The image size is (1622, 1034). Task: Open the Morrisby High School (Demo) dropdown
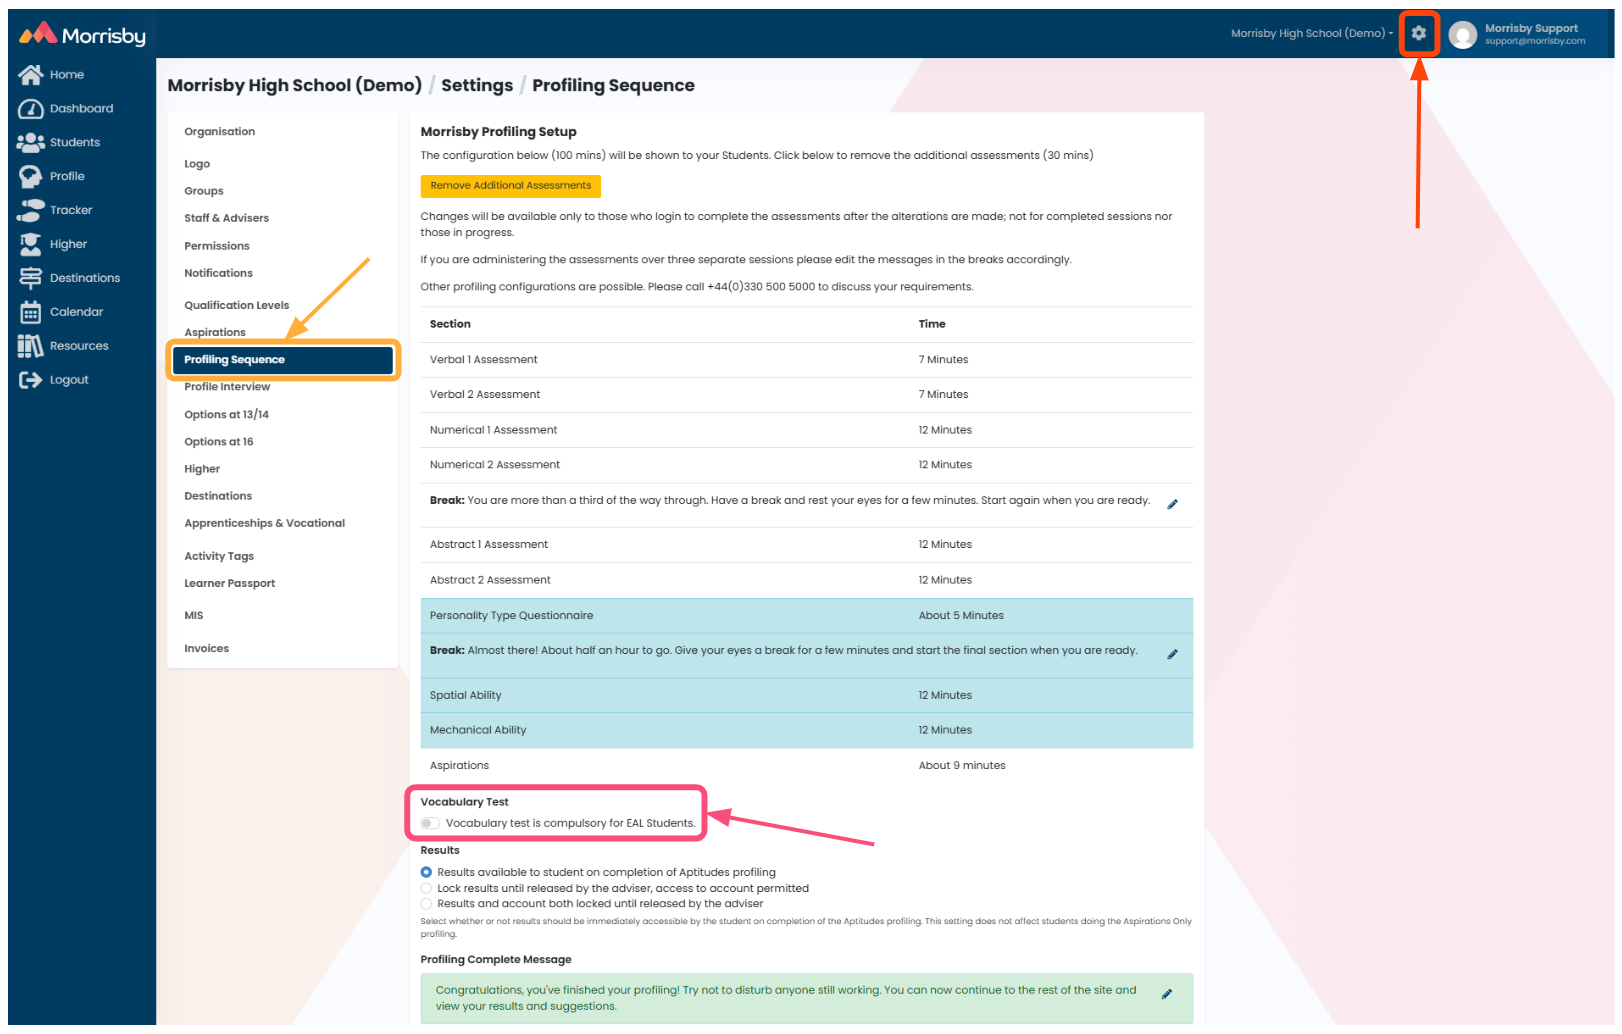point(1311,34)
